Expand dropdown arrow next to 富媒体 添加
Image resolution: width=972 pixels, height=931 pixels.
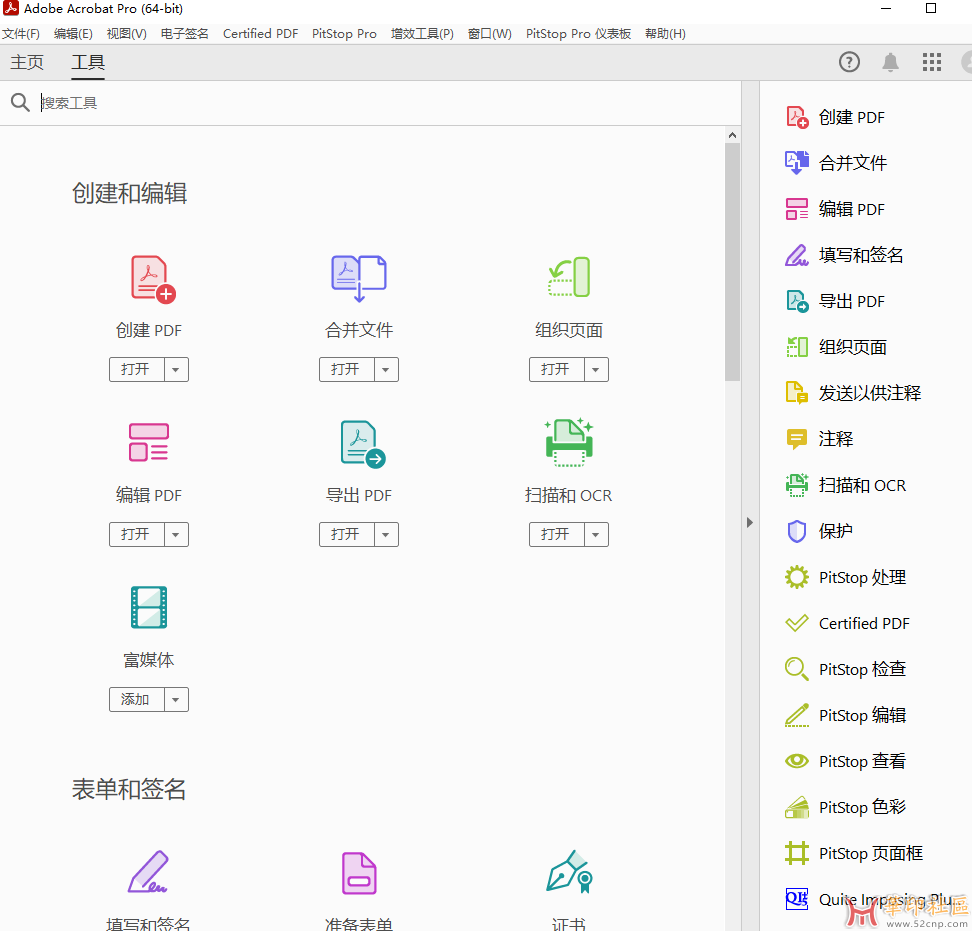(x=176, y=700)
